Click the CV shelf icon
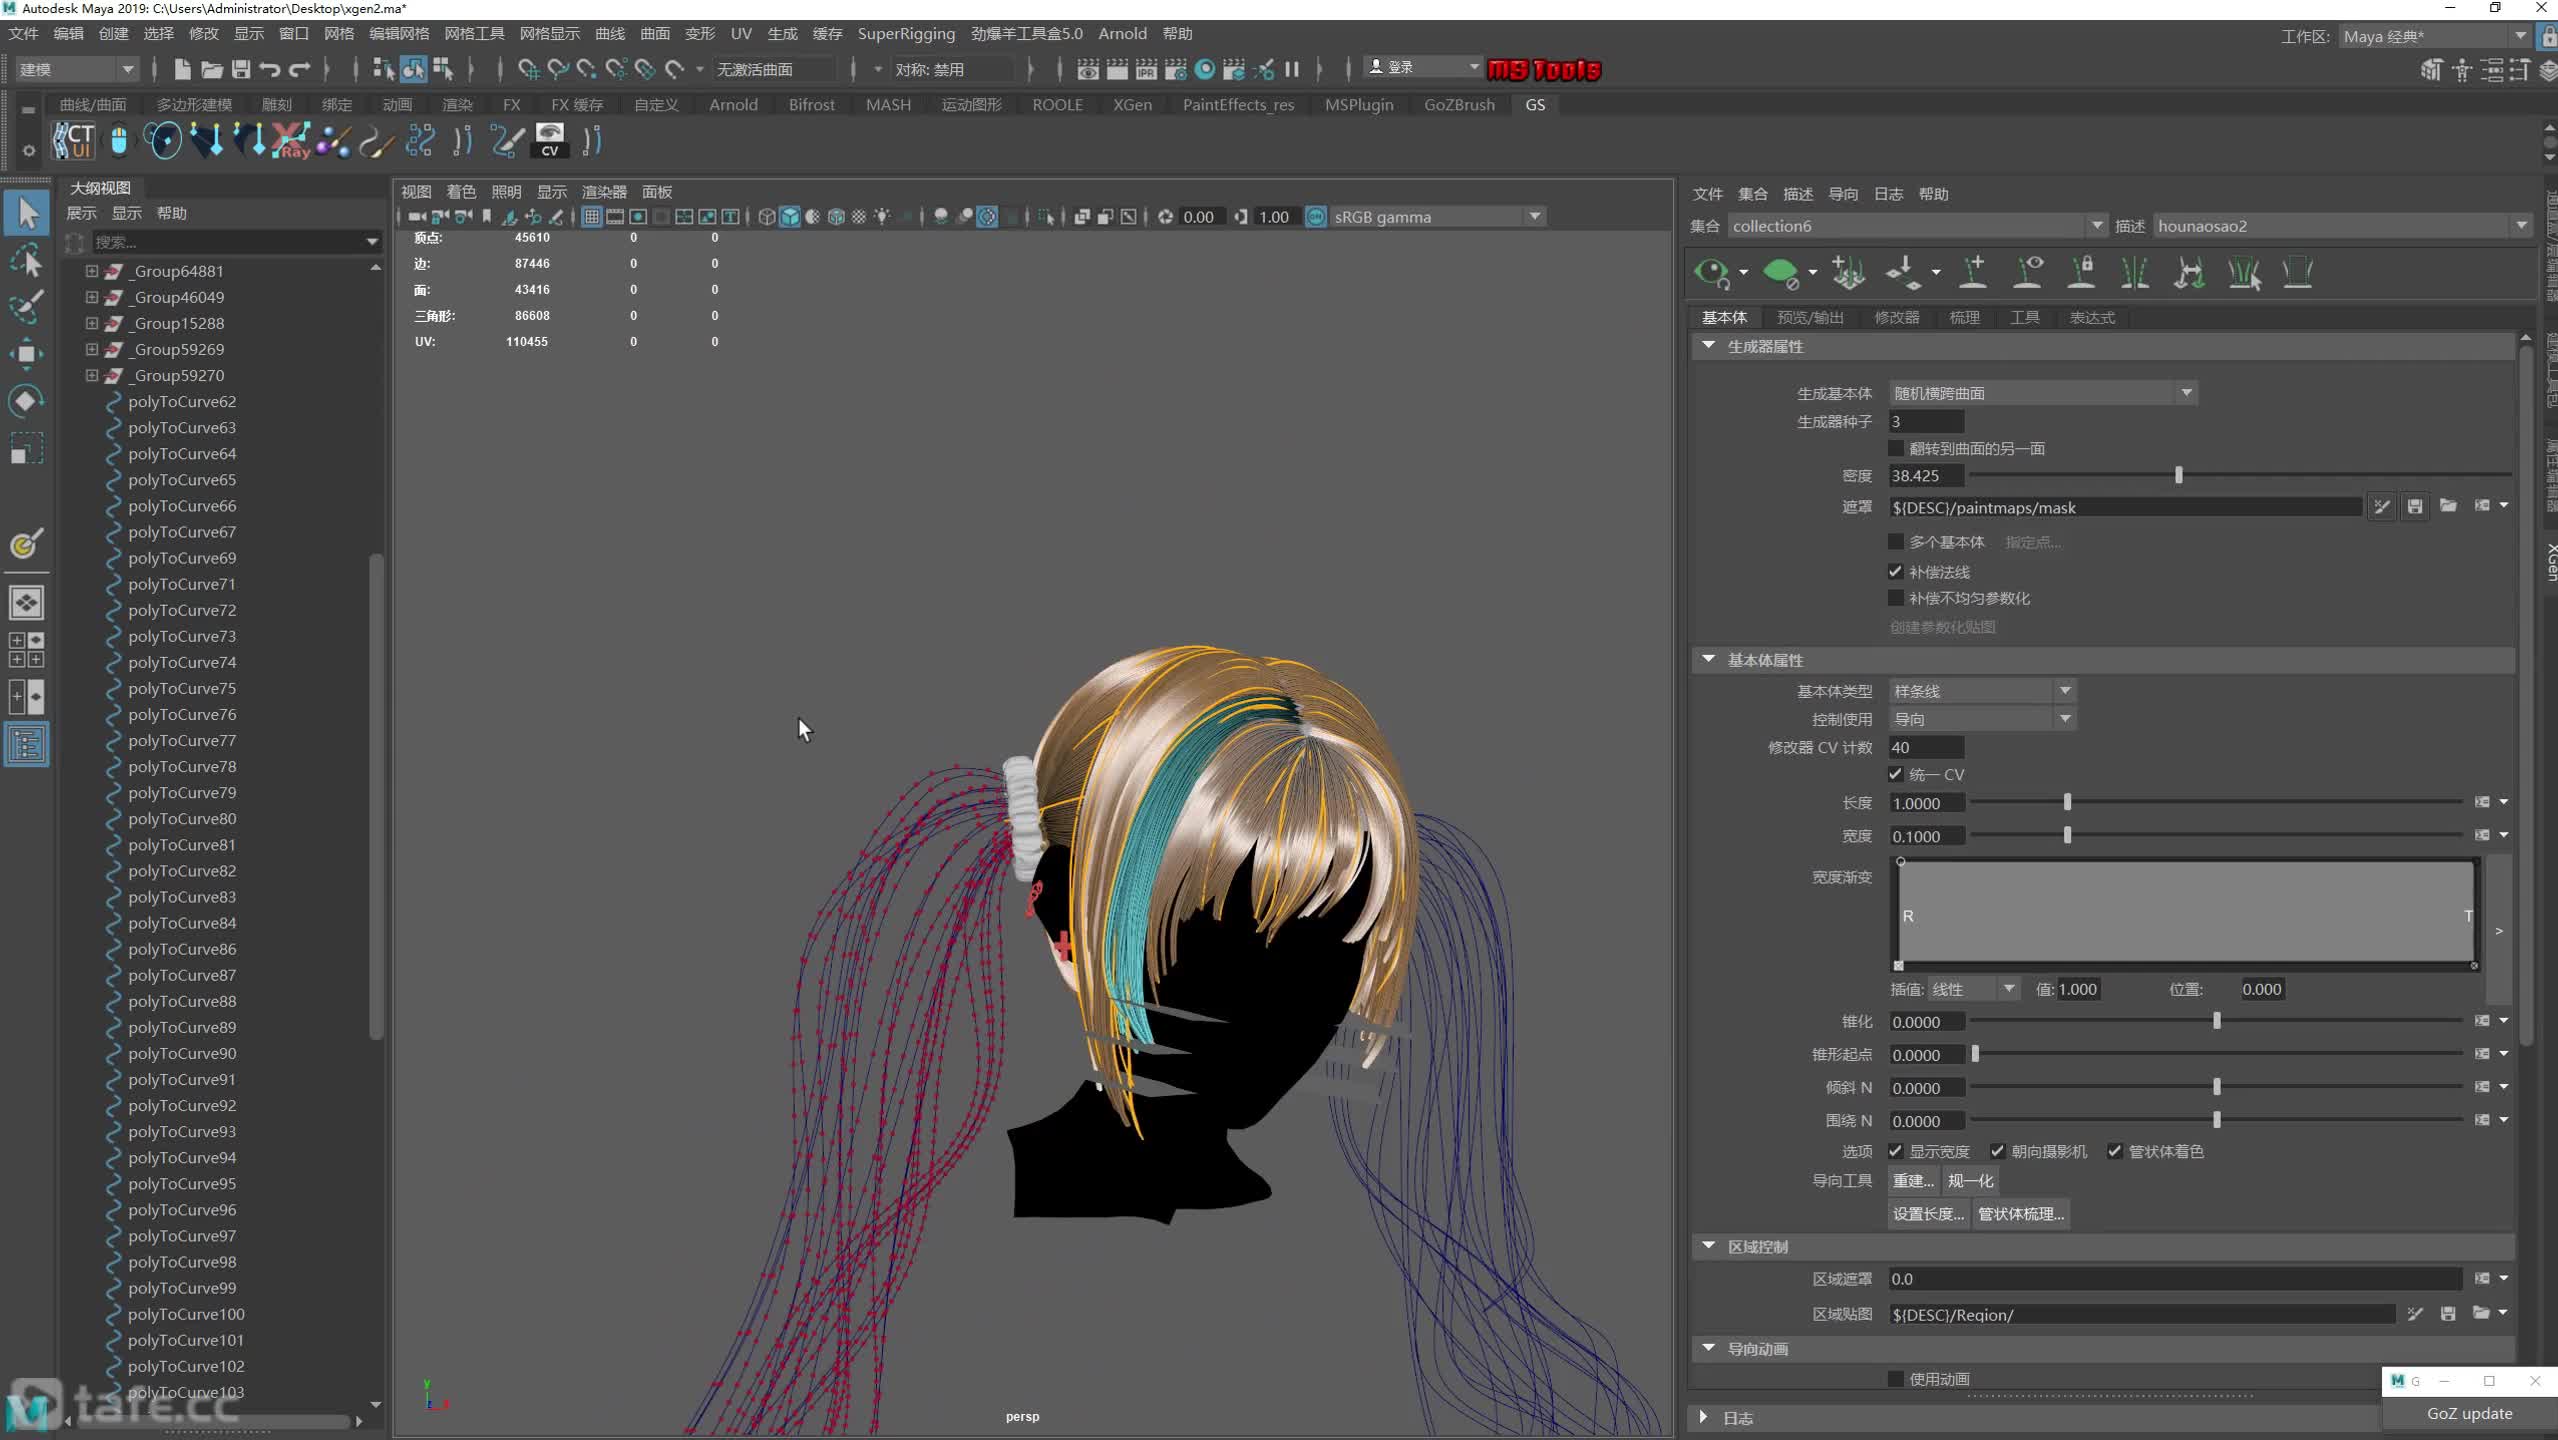 (549, 141)
